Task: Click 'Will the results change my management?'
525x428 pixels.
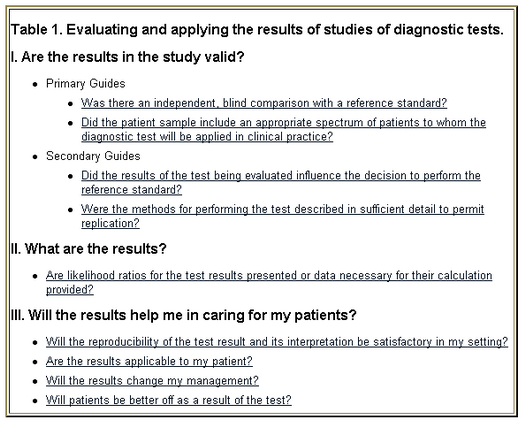Action: [152, 381]
